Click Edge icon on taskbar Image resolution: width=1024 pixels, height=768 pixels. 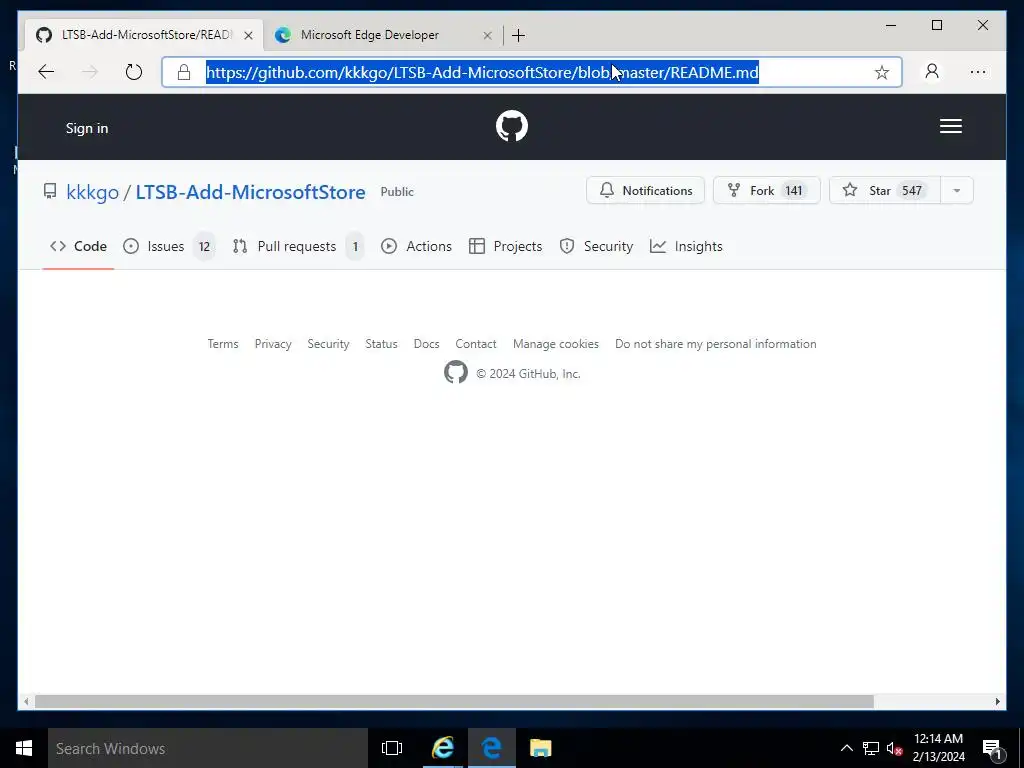[492, 748]
